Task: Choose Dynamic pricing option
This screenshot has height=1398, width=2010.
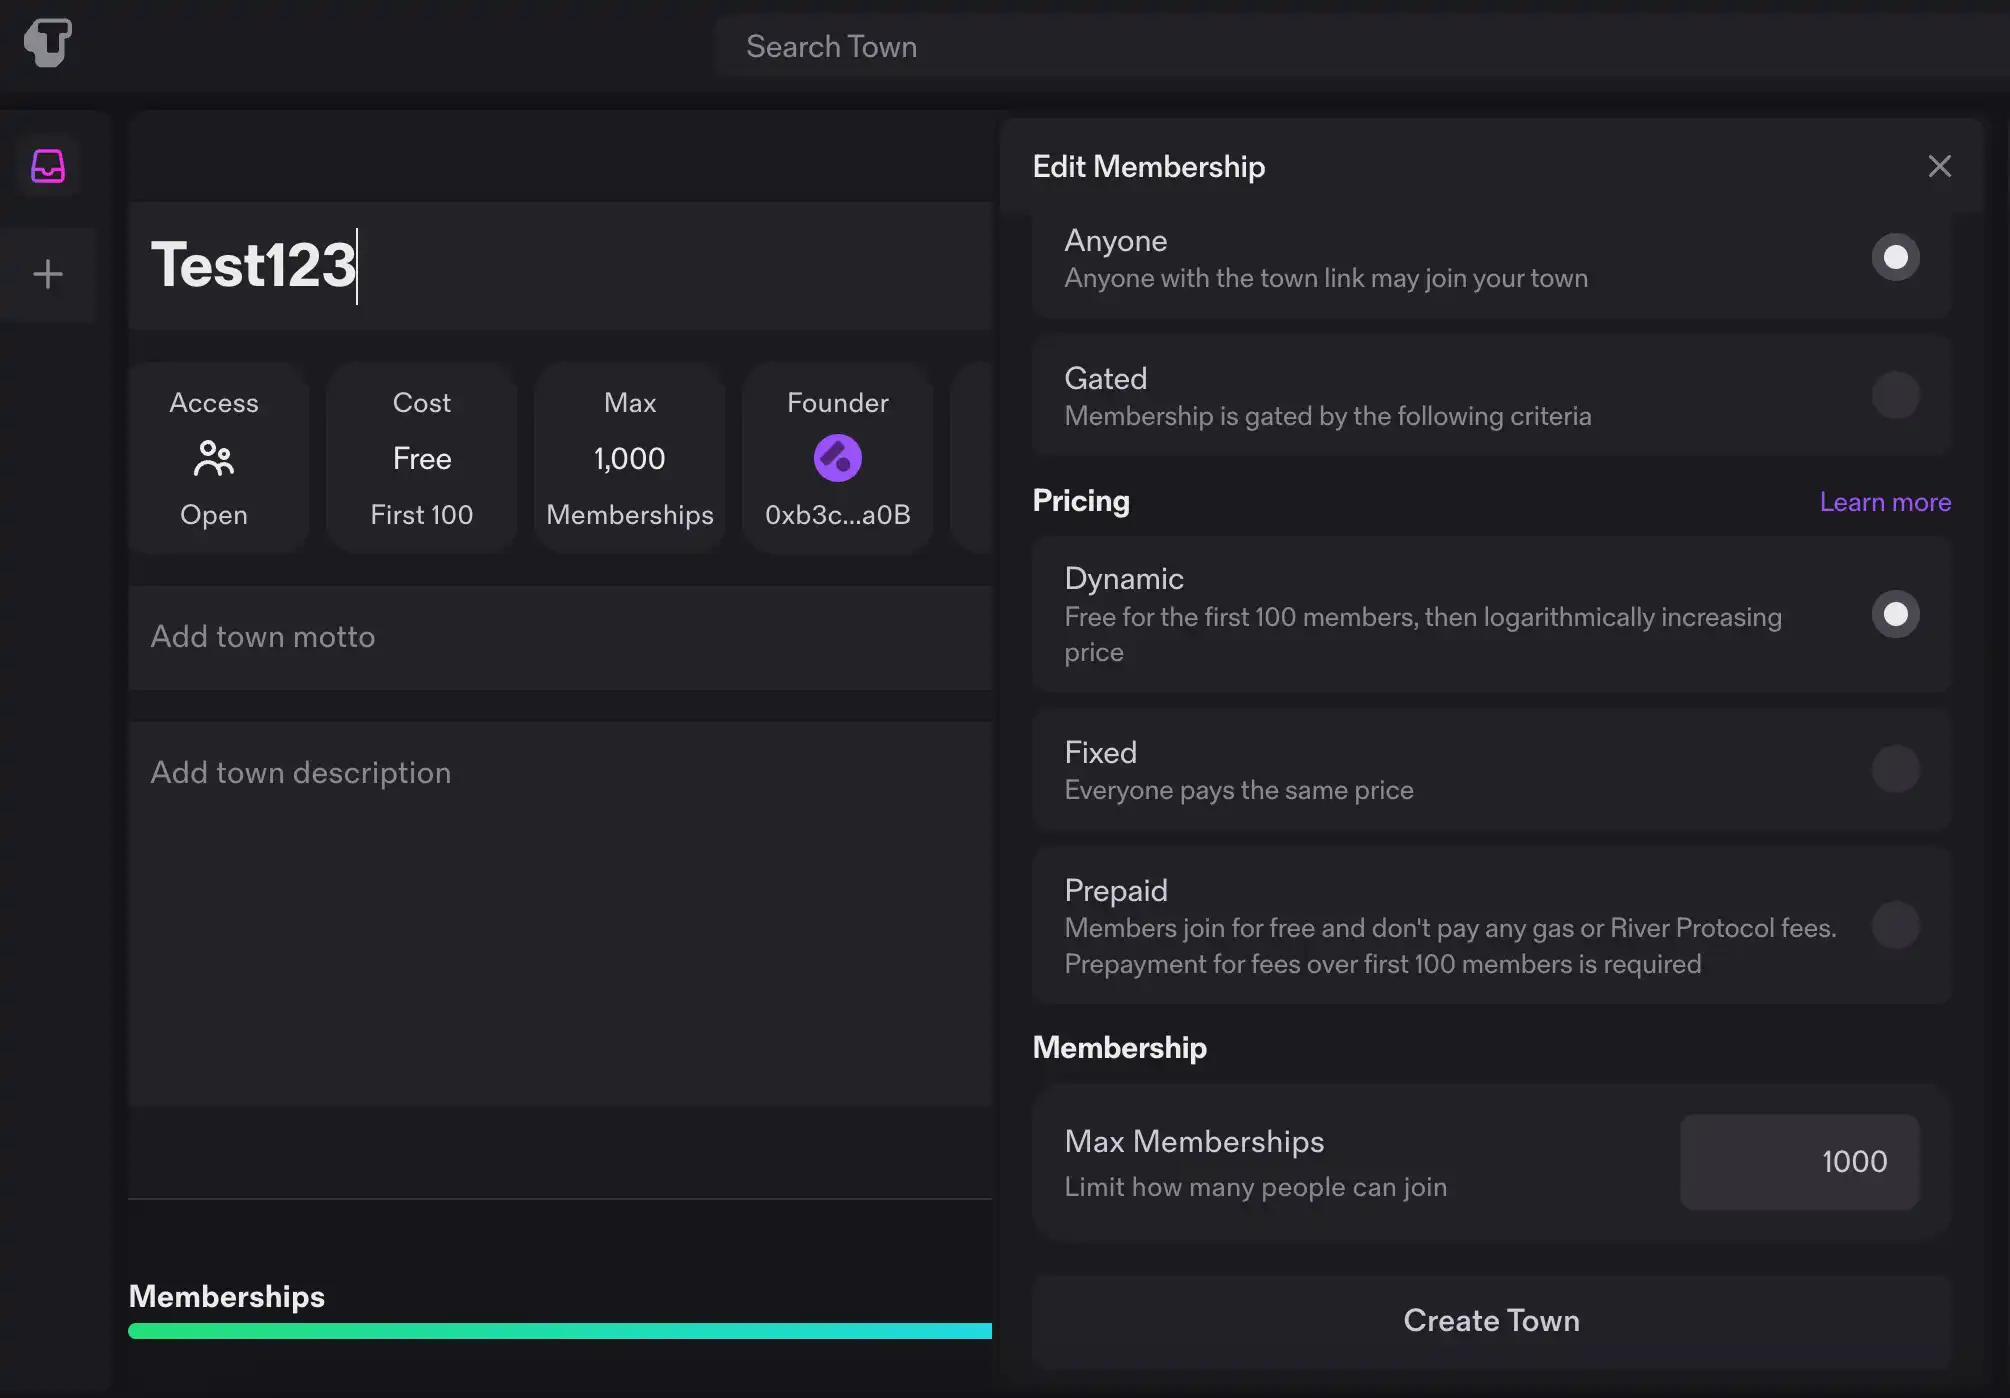Action: (x=1895, y=614)
